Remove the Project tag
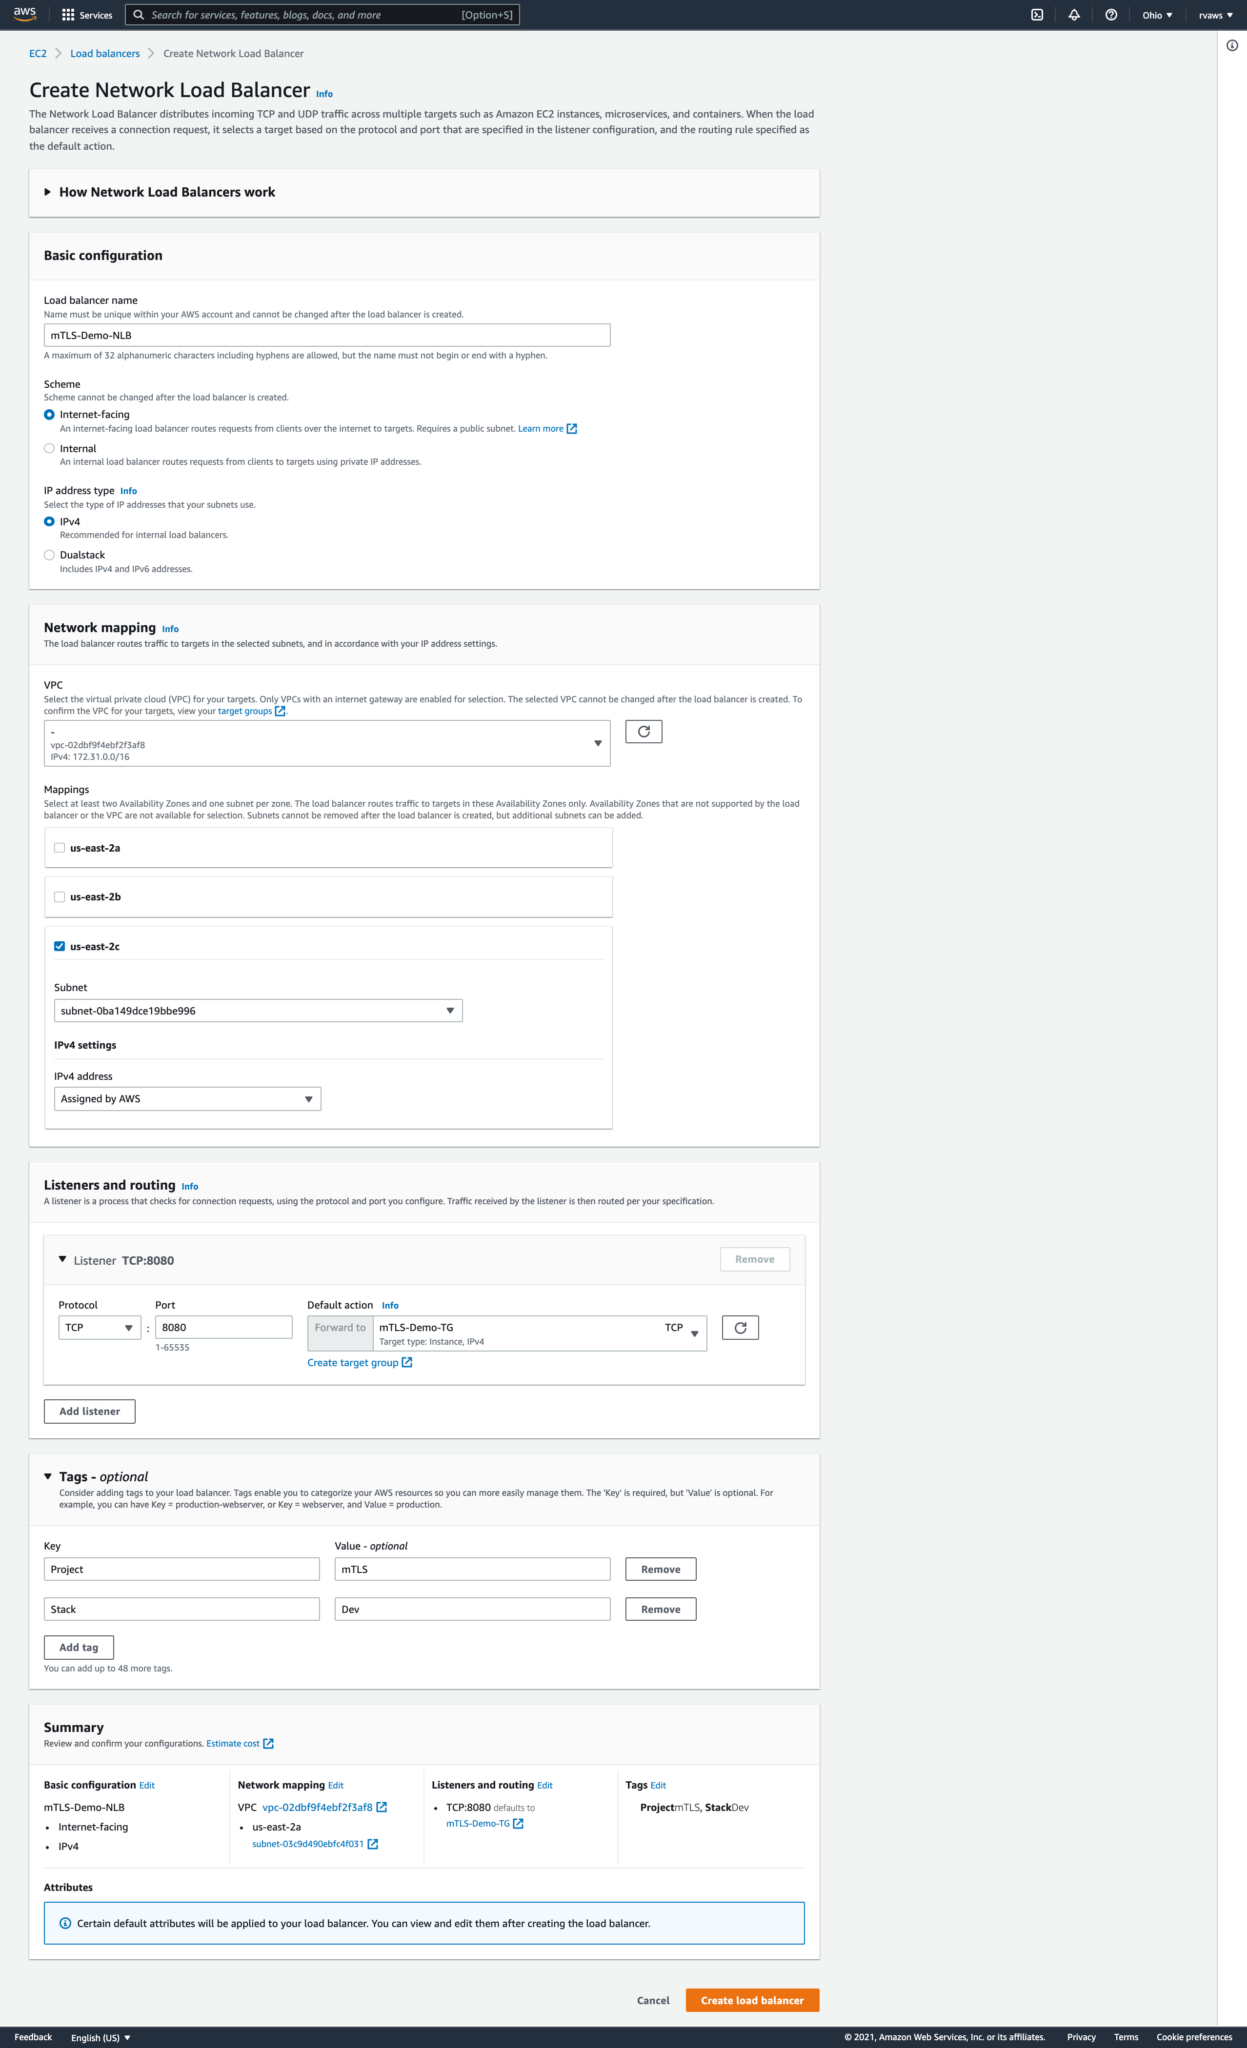The image size is (1247, 2048). [661, 1569]
